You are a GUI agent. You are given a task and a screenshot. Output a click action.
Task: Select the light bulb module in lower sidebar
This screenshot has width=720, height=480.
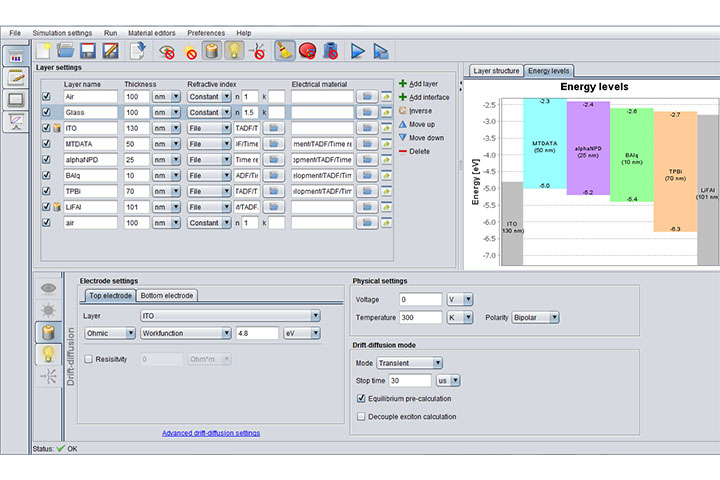coord(48,354)
